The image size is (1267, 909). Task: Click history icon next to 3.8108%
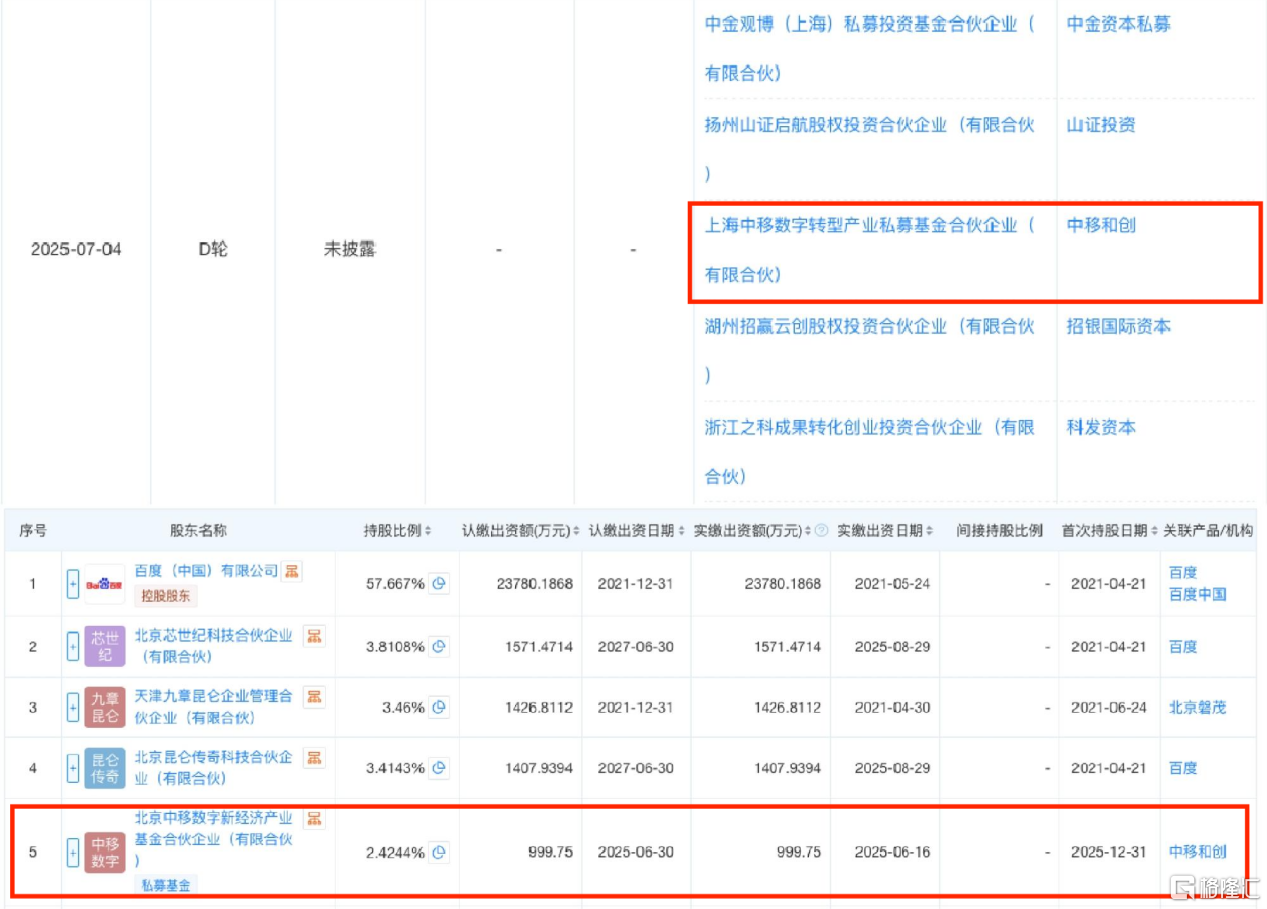coord(438,646)
